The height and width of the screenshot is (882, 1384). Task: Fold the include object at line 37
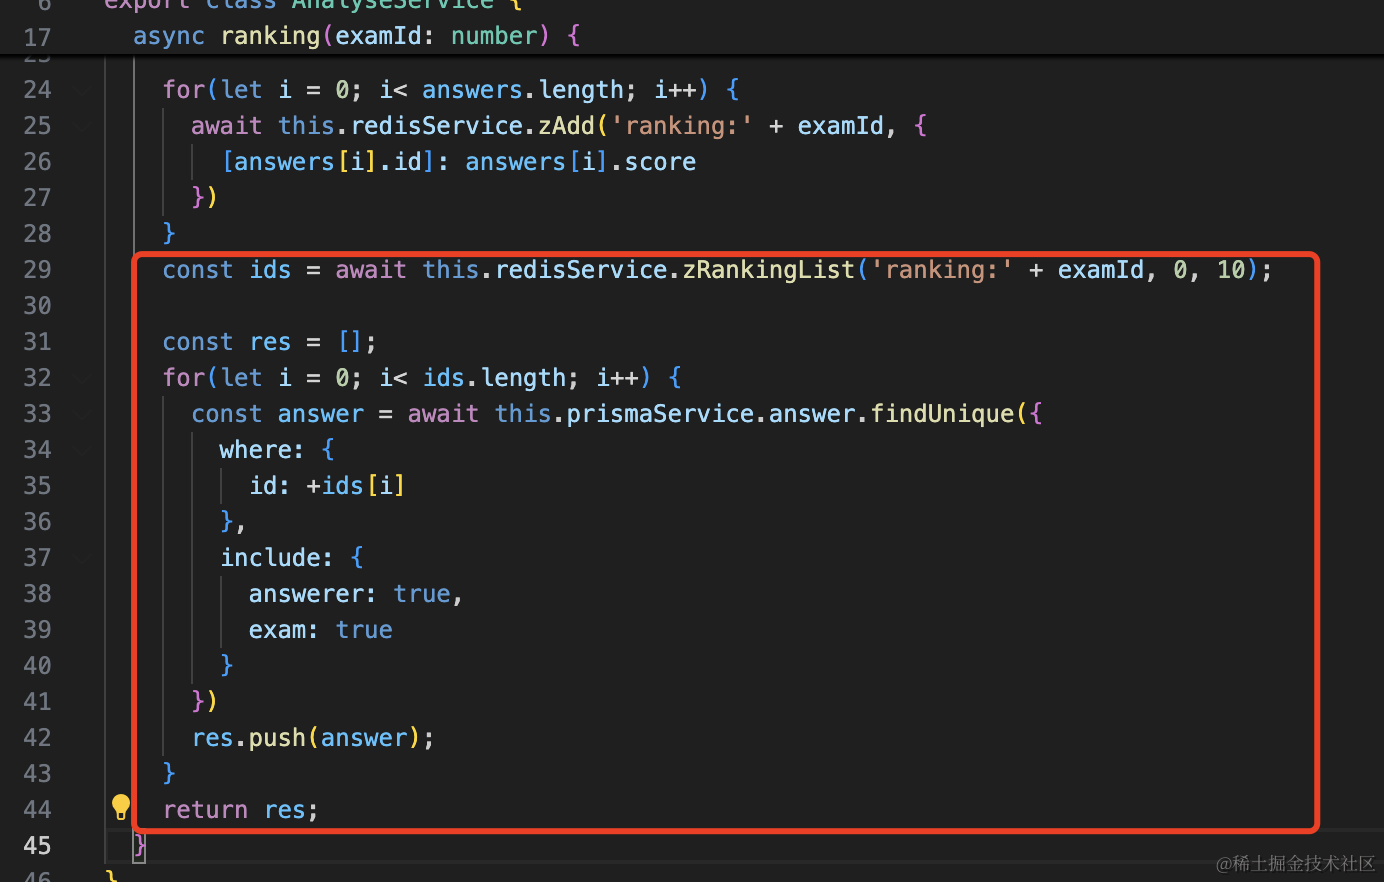pyautogui.click(x=81, y=558)
